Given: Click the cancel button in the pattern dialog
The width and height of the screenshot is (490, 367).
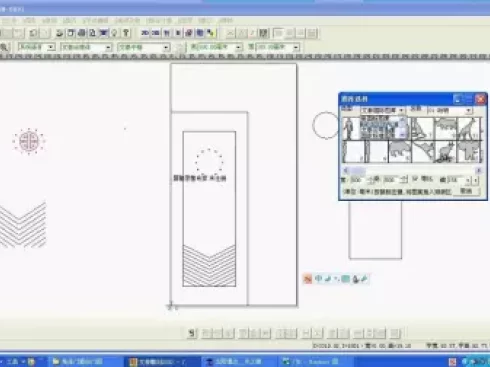Looking at the screenshot, I should pyautogui.click(x=466, y=191).
